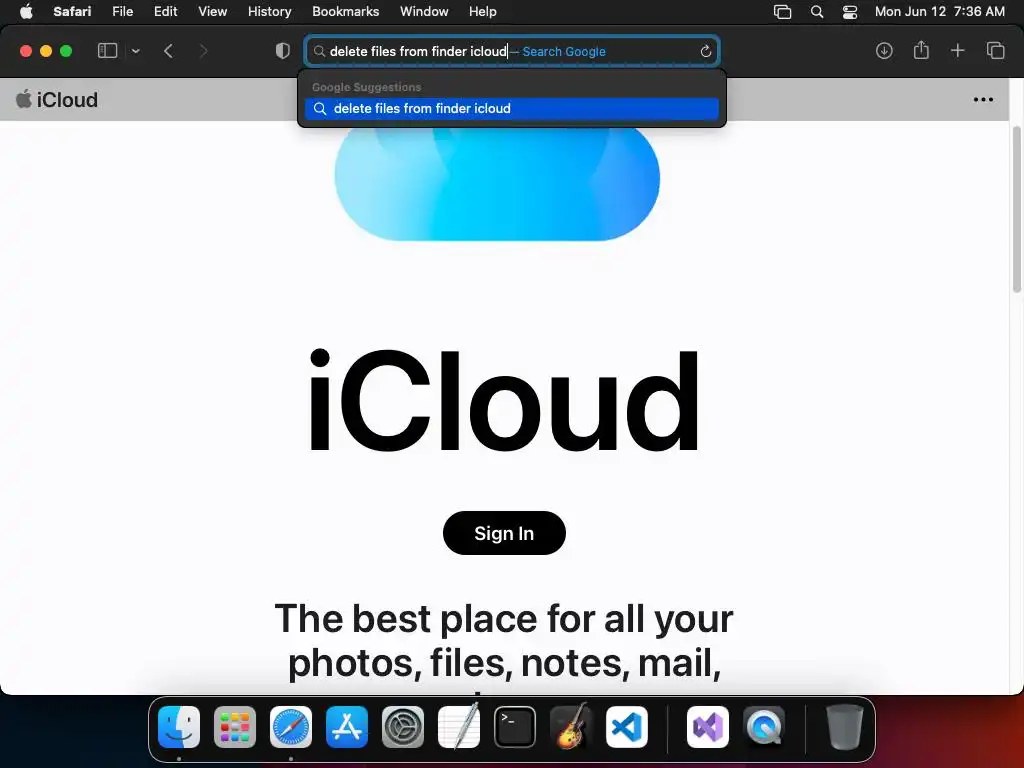Click the blue iCloud cloud image
This screenshot has width=1024, height=768.
(497, 184)
